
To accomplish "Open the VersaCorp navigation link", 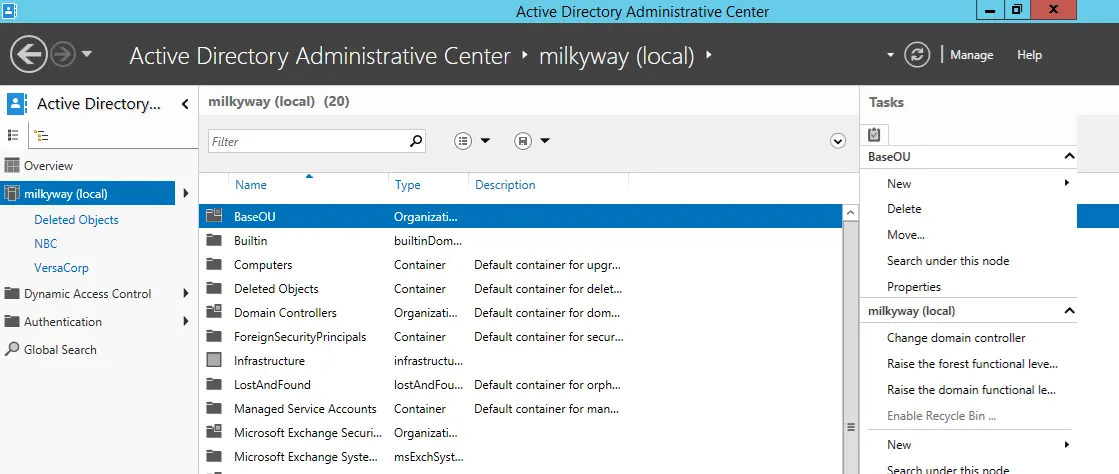I will click(61, 268).
